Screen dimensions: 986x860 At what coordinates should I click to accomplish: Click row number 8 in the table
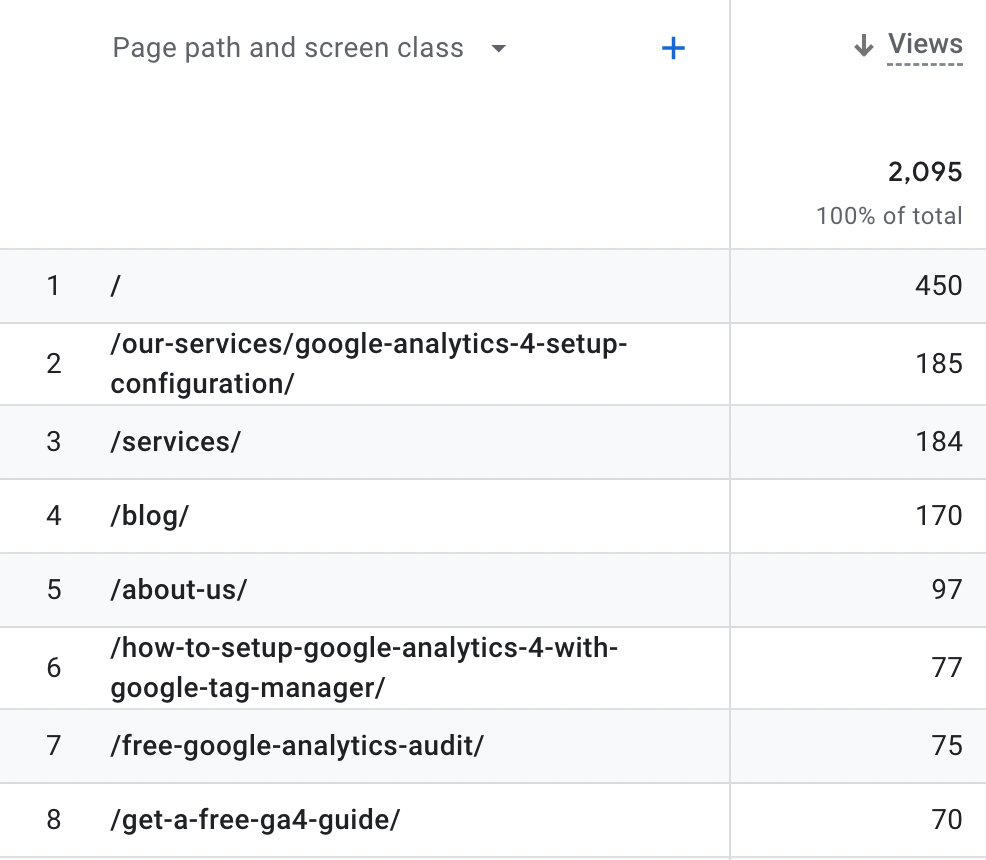[54, 820]
